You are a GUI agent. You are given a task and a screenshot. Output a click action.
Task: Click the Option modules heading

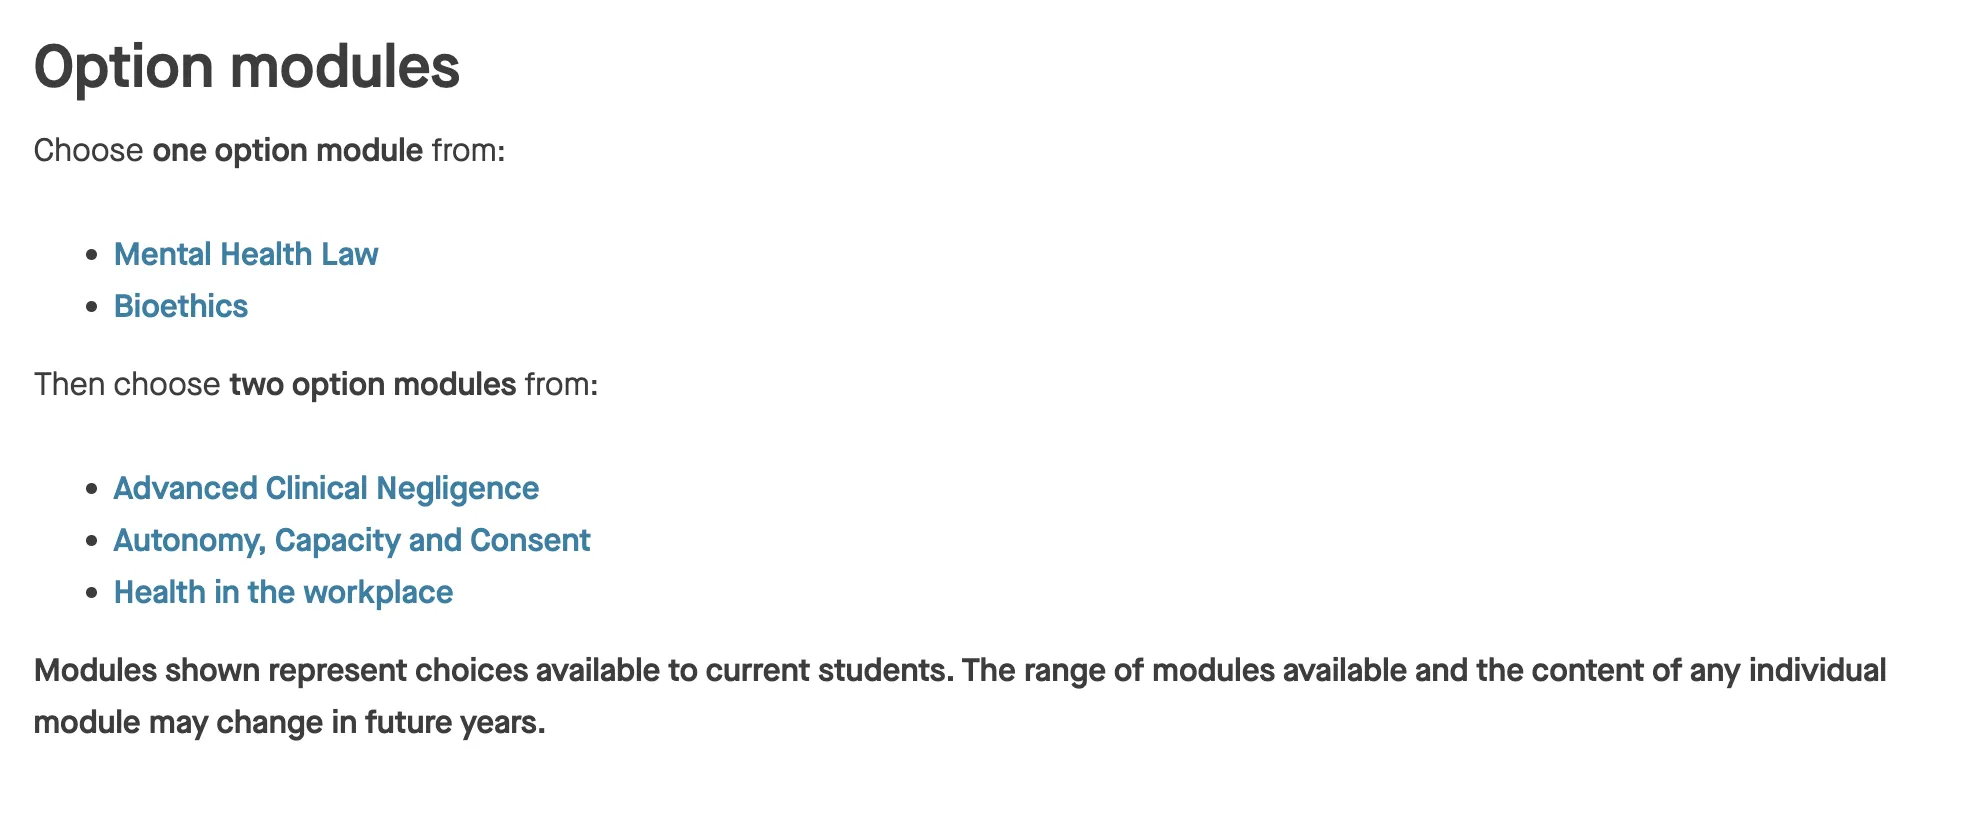[x=247, y=67]
